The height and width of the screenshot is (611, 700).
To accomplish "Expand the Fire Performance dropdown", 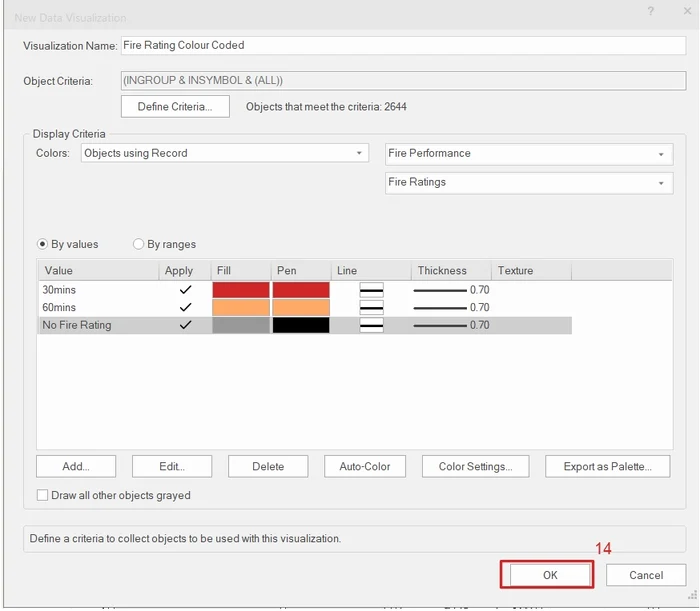I will 529,154.
